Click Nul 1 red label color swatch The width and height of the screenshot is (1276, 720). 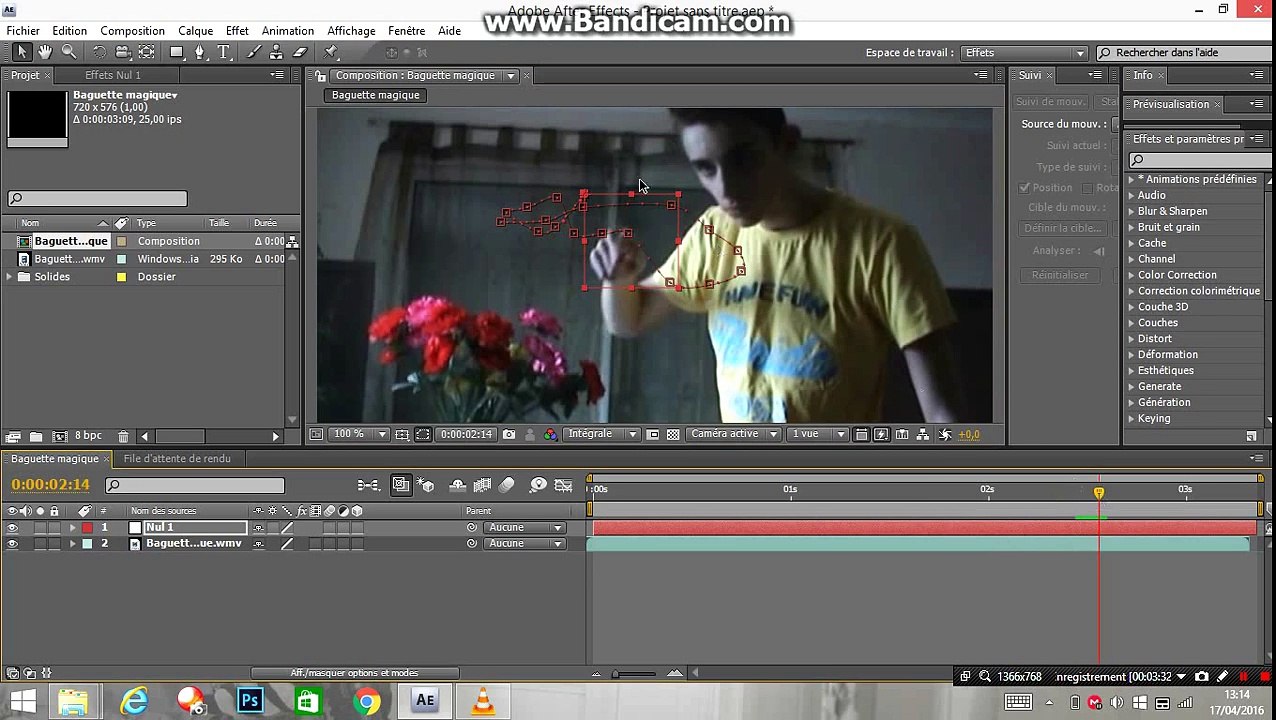click(x=87, y=527)
